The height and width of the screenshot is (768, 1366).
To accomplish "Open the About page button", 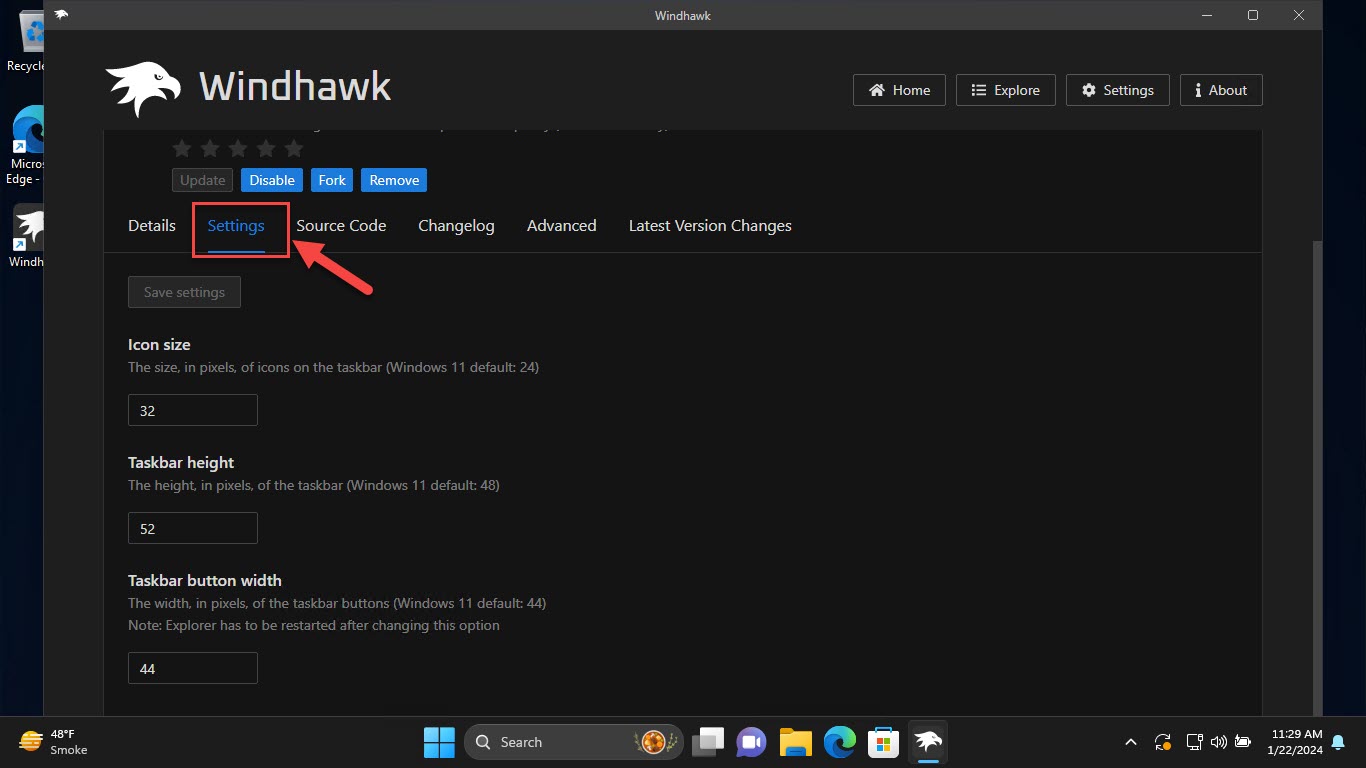I will click(1221, 90).
